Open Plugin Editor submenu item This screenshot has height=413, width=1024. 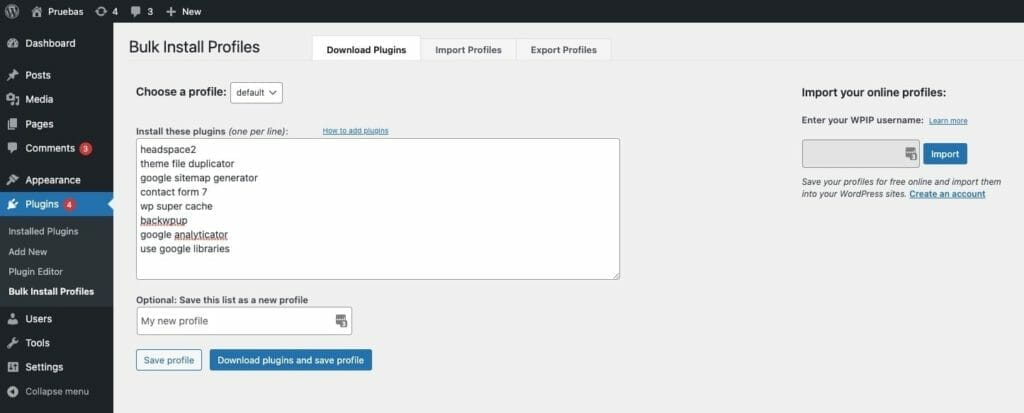point(35,271)
